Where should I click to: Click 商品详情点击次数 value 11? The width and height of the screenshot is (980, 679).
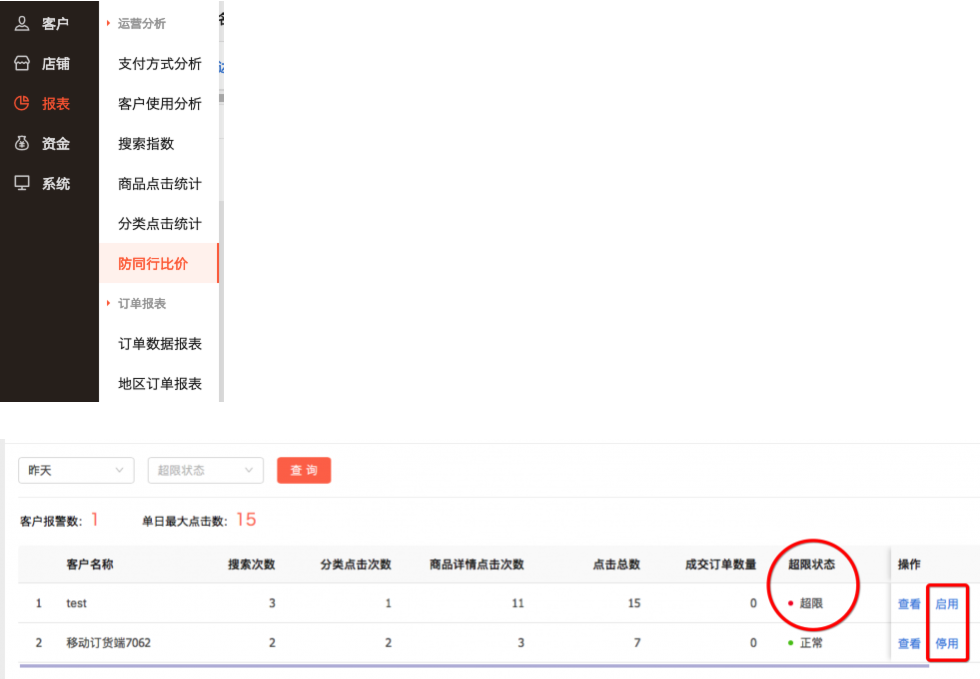[x=518, y=603]
